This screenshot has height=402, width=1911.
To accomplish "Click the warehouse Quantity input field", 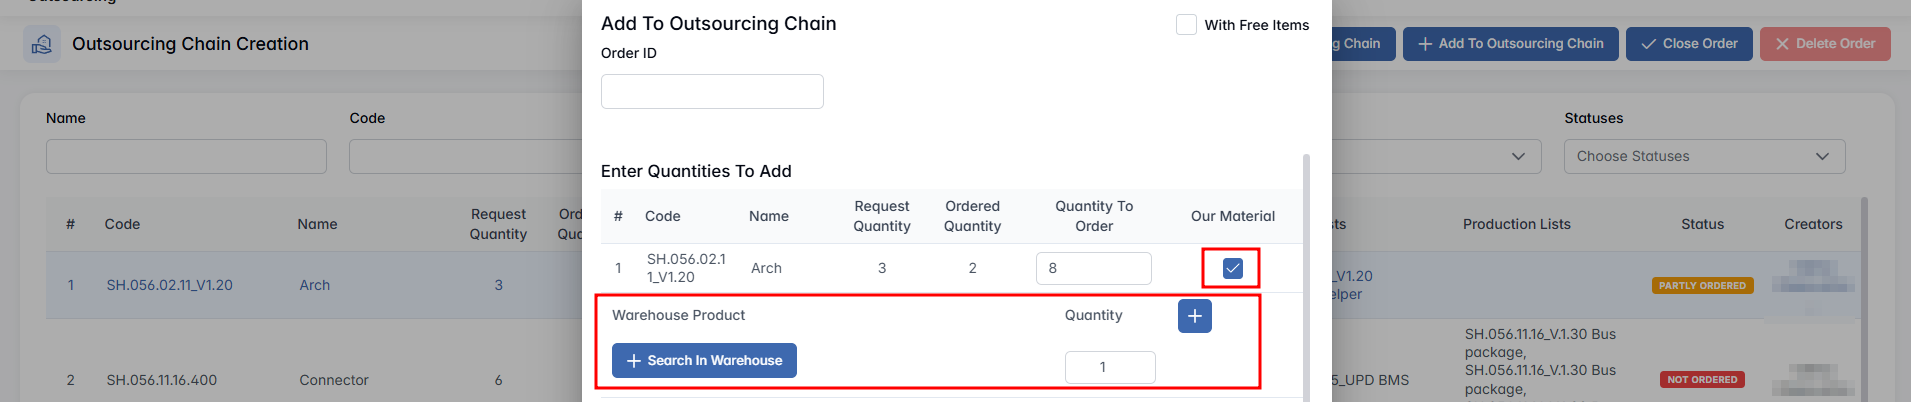I will (x=1109, y=367).
